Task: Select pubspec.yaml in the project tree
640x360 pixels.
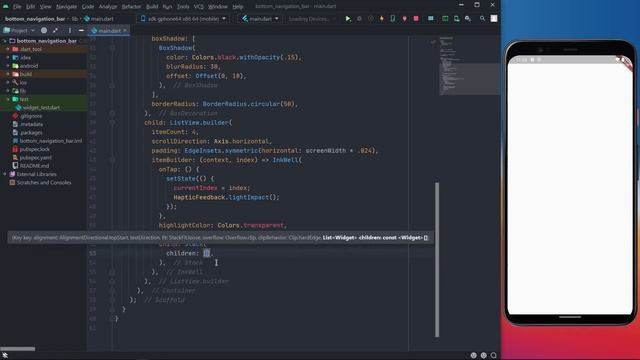Action: tap(36, 158)
